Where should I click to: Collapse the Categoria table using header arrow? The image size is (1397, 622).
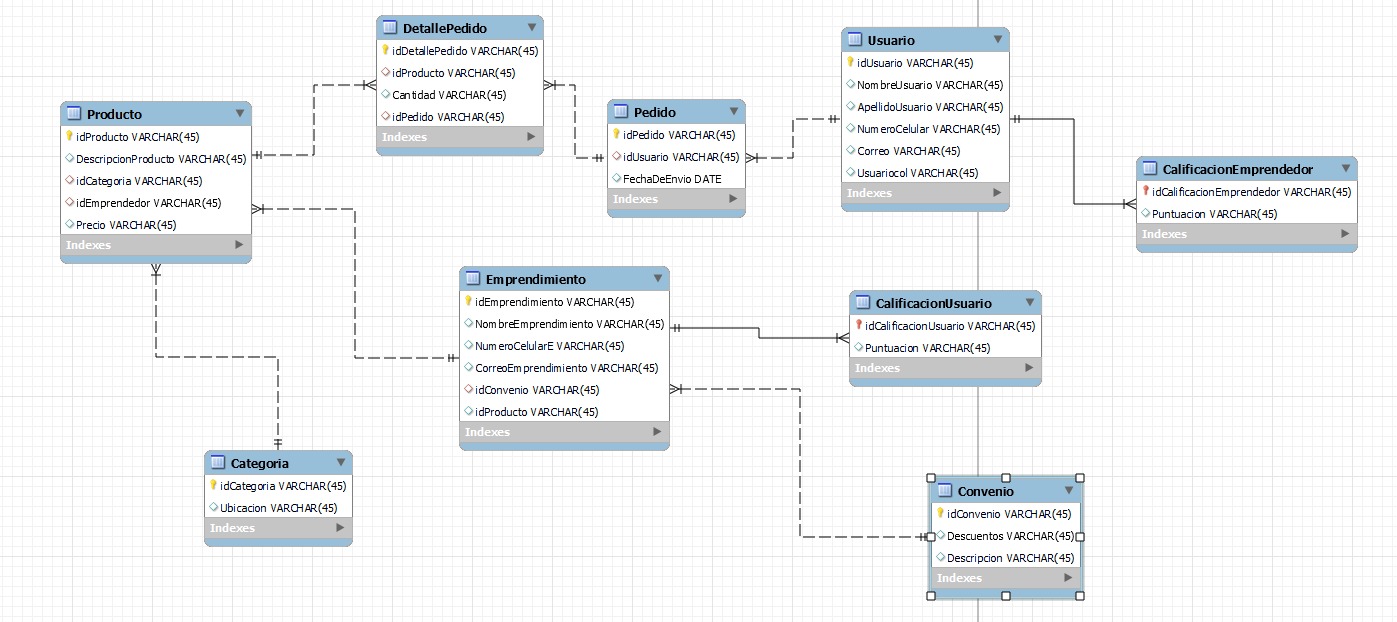pos(340,463)
